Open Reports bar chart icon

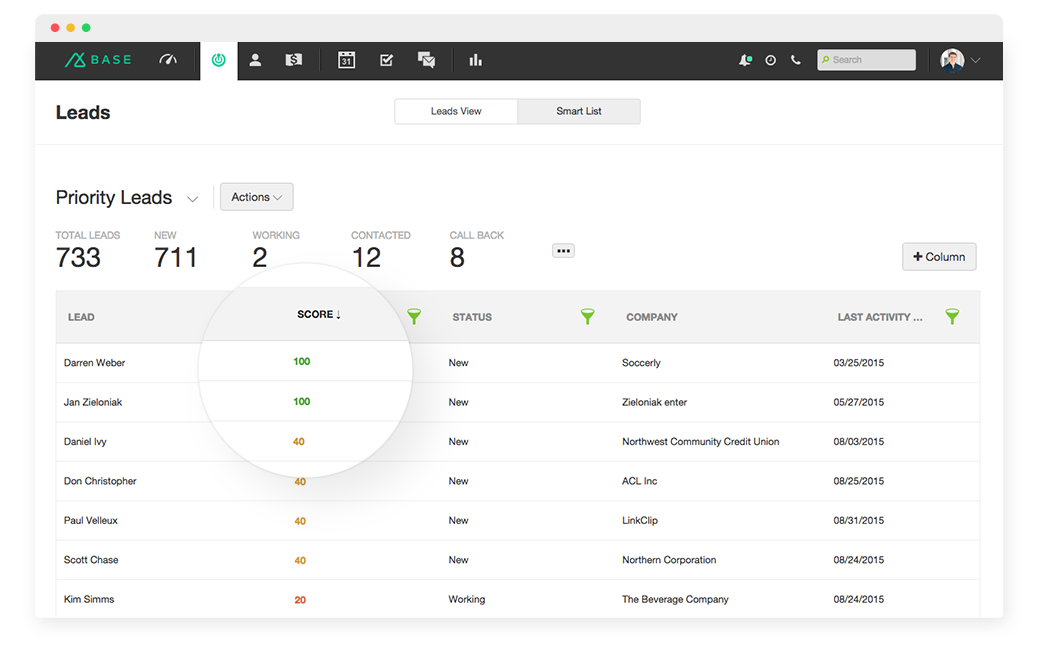coord(475,60)
